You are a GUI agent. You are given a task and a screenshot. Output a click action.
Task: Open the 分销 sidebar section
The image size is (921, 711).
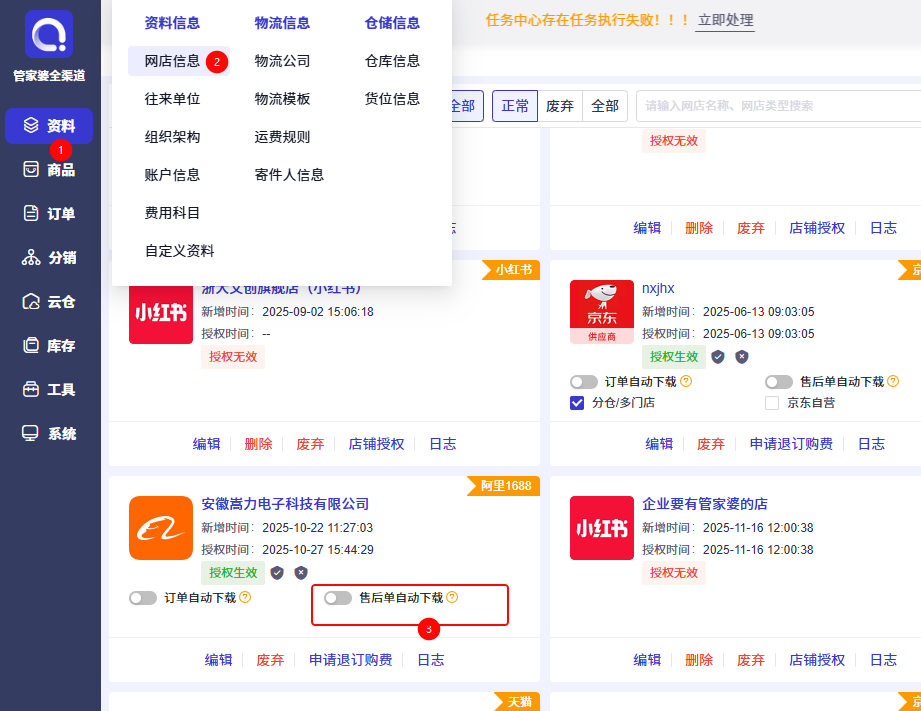[49, 257]
